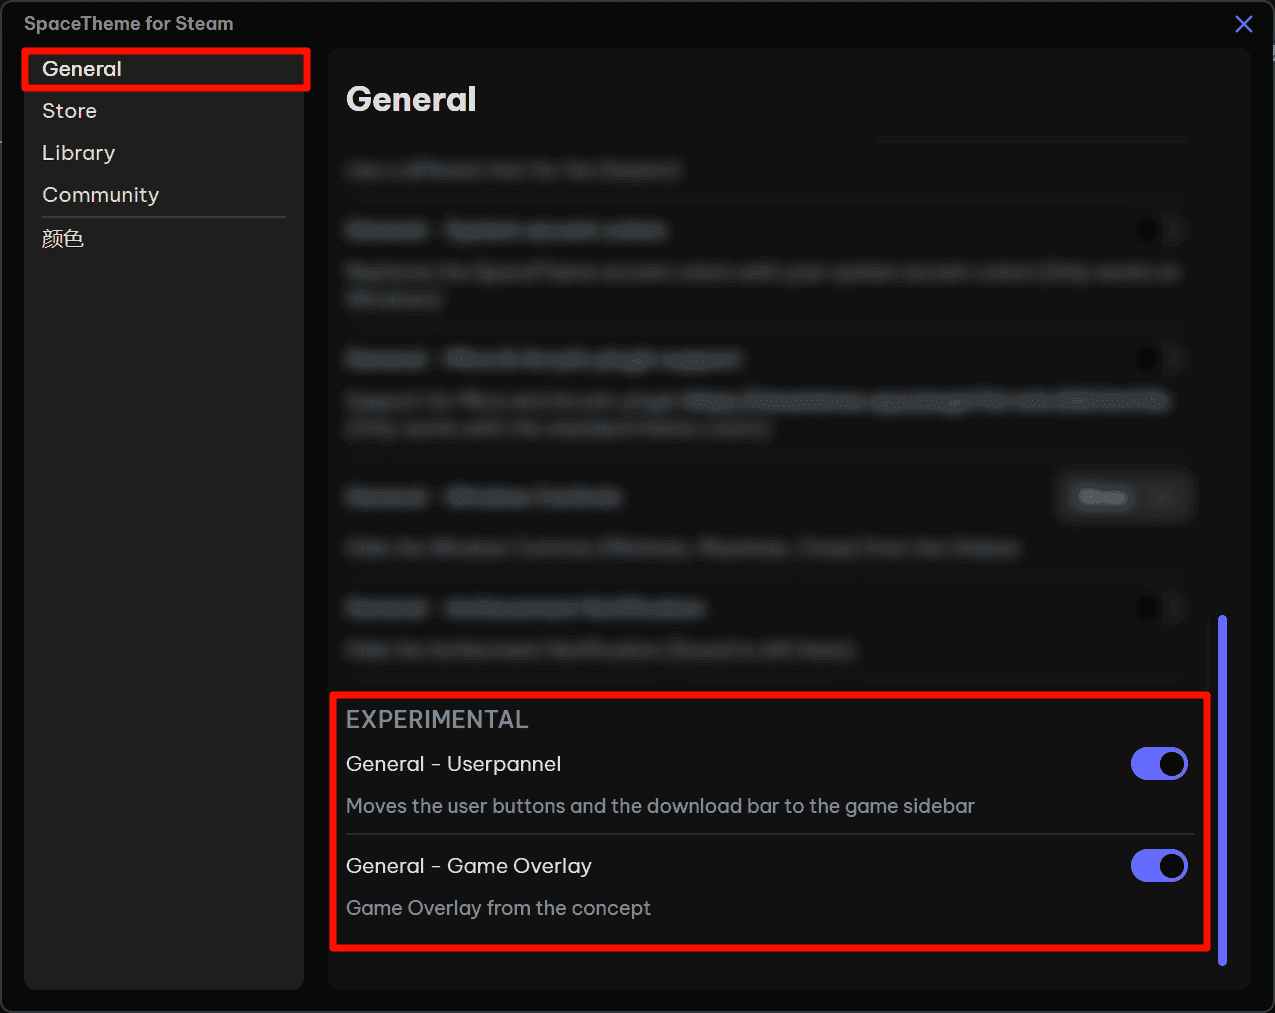
Task: Click the EXPERIMENTAL section heading
Action: [437, 720]
